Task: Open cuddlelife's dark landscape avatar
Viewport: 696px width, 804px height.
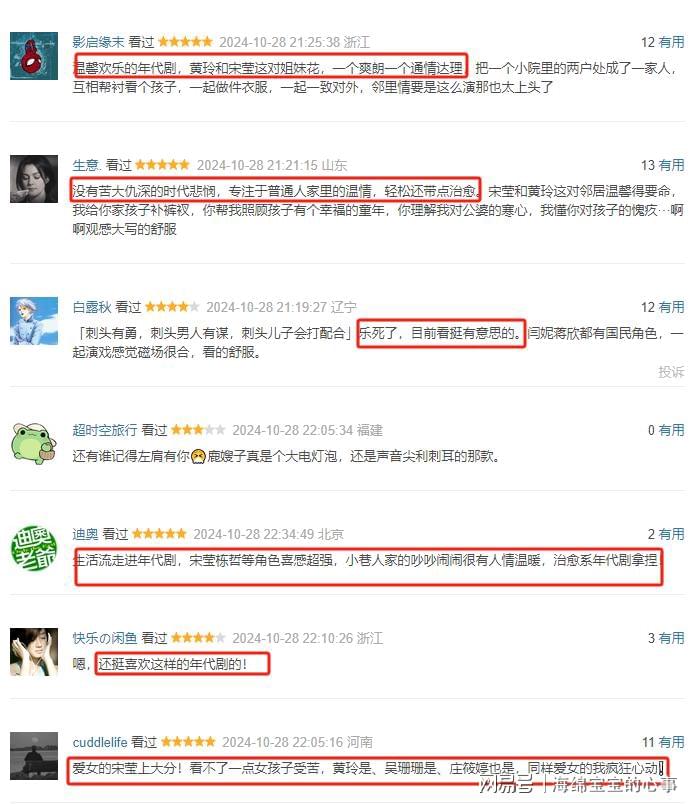Action: 34,756
